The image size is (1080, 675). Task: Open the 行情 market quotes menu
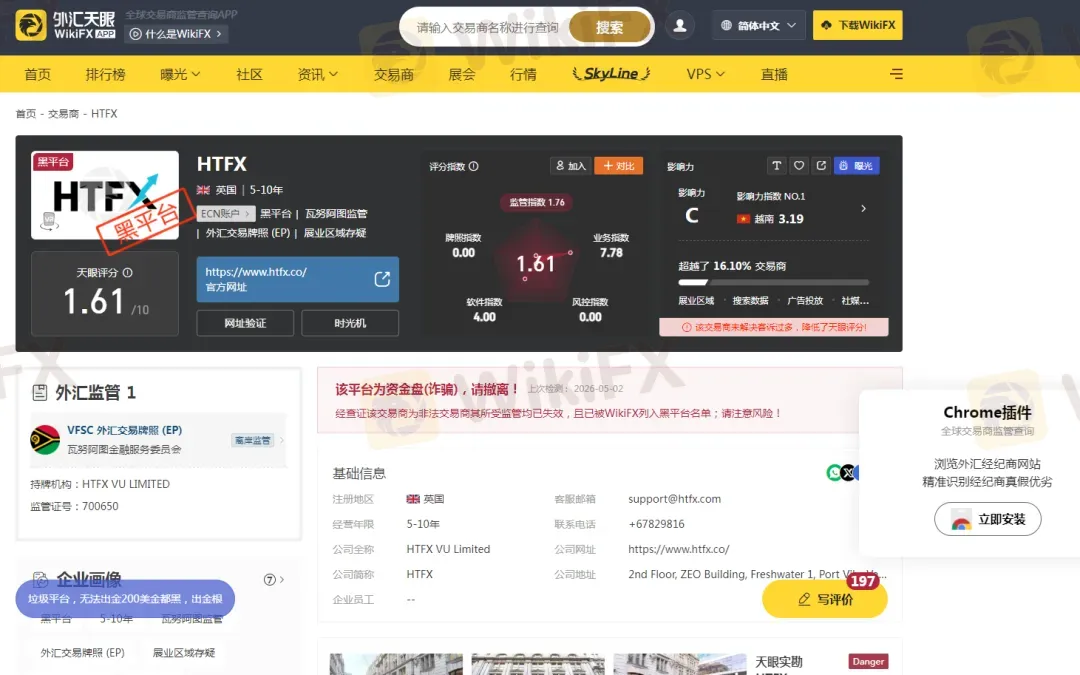(523, 74)
